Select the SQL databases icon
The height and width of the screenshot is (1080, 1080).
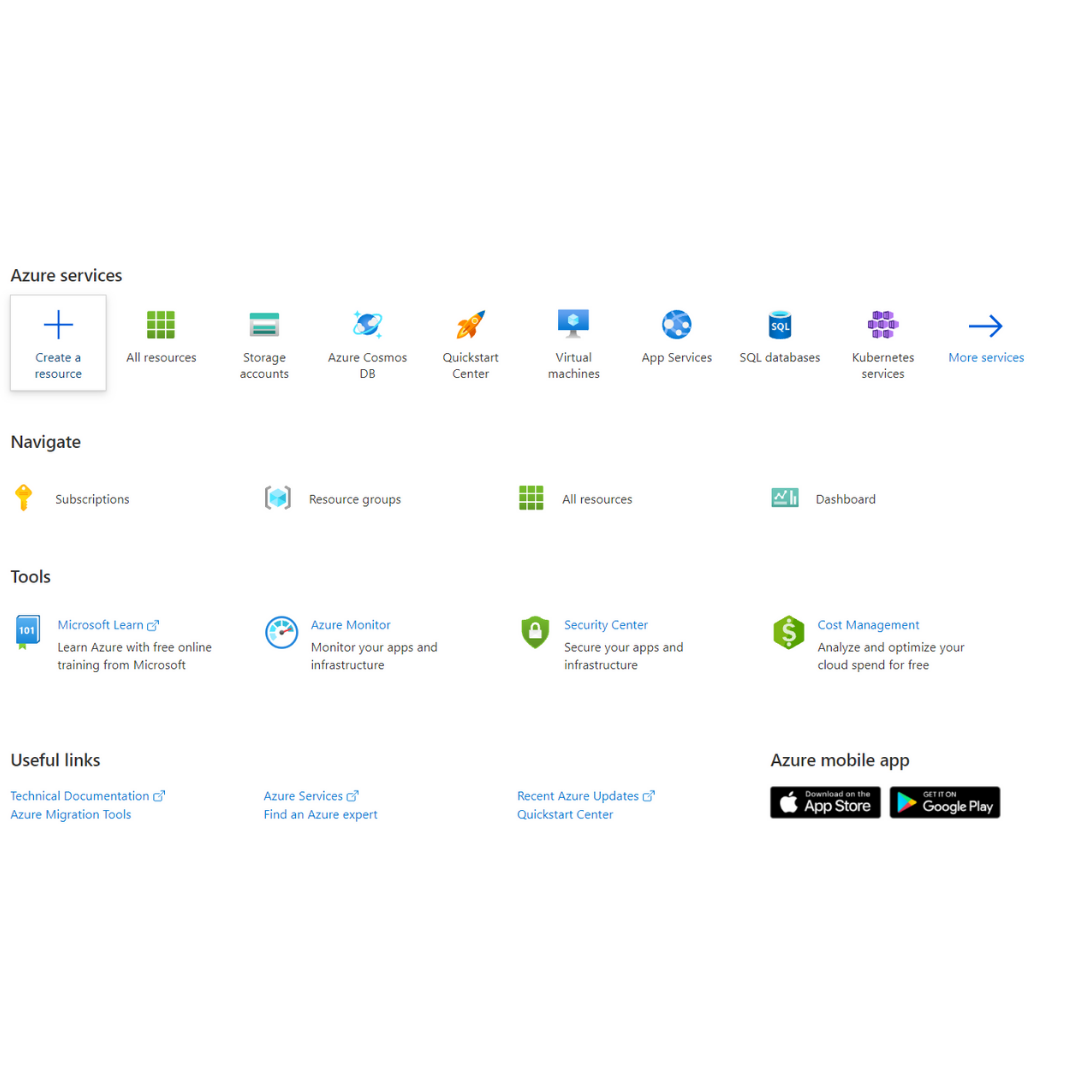coord(780,324)
